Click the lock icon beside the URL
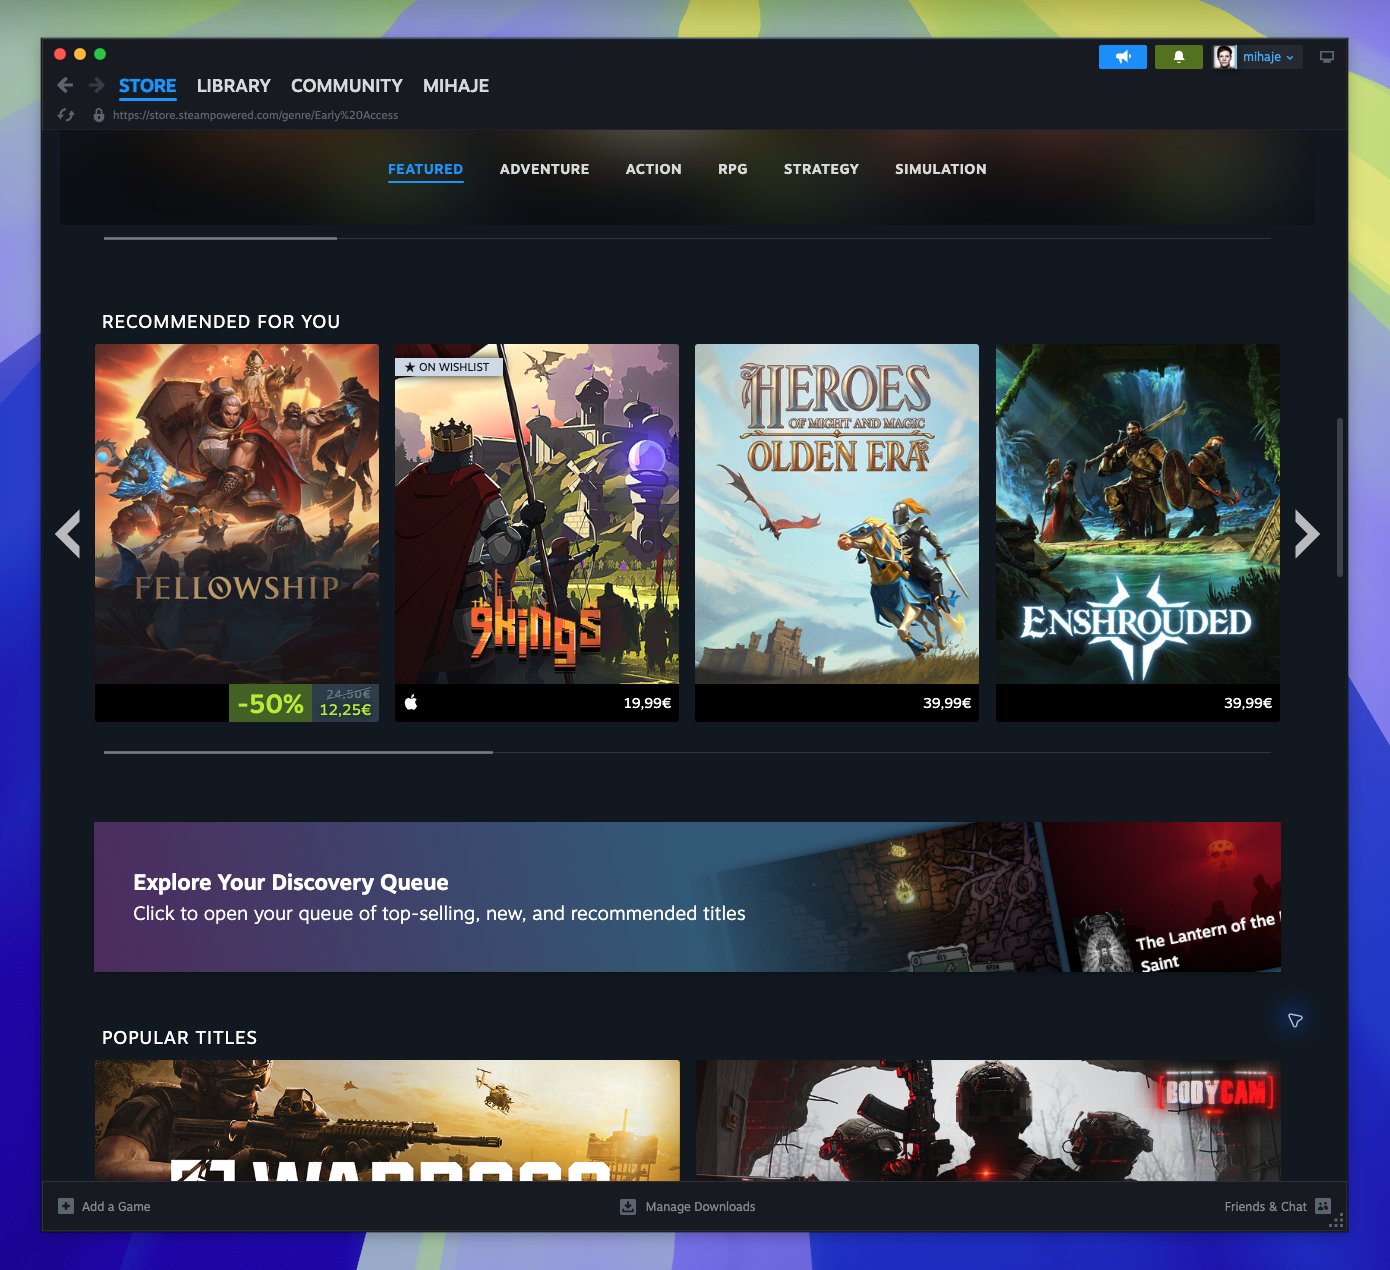The image size is (1390, 1270). pyautogui.click(x=98, y=115)
